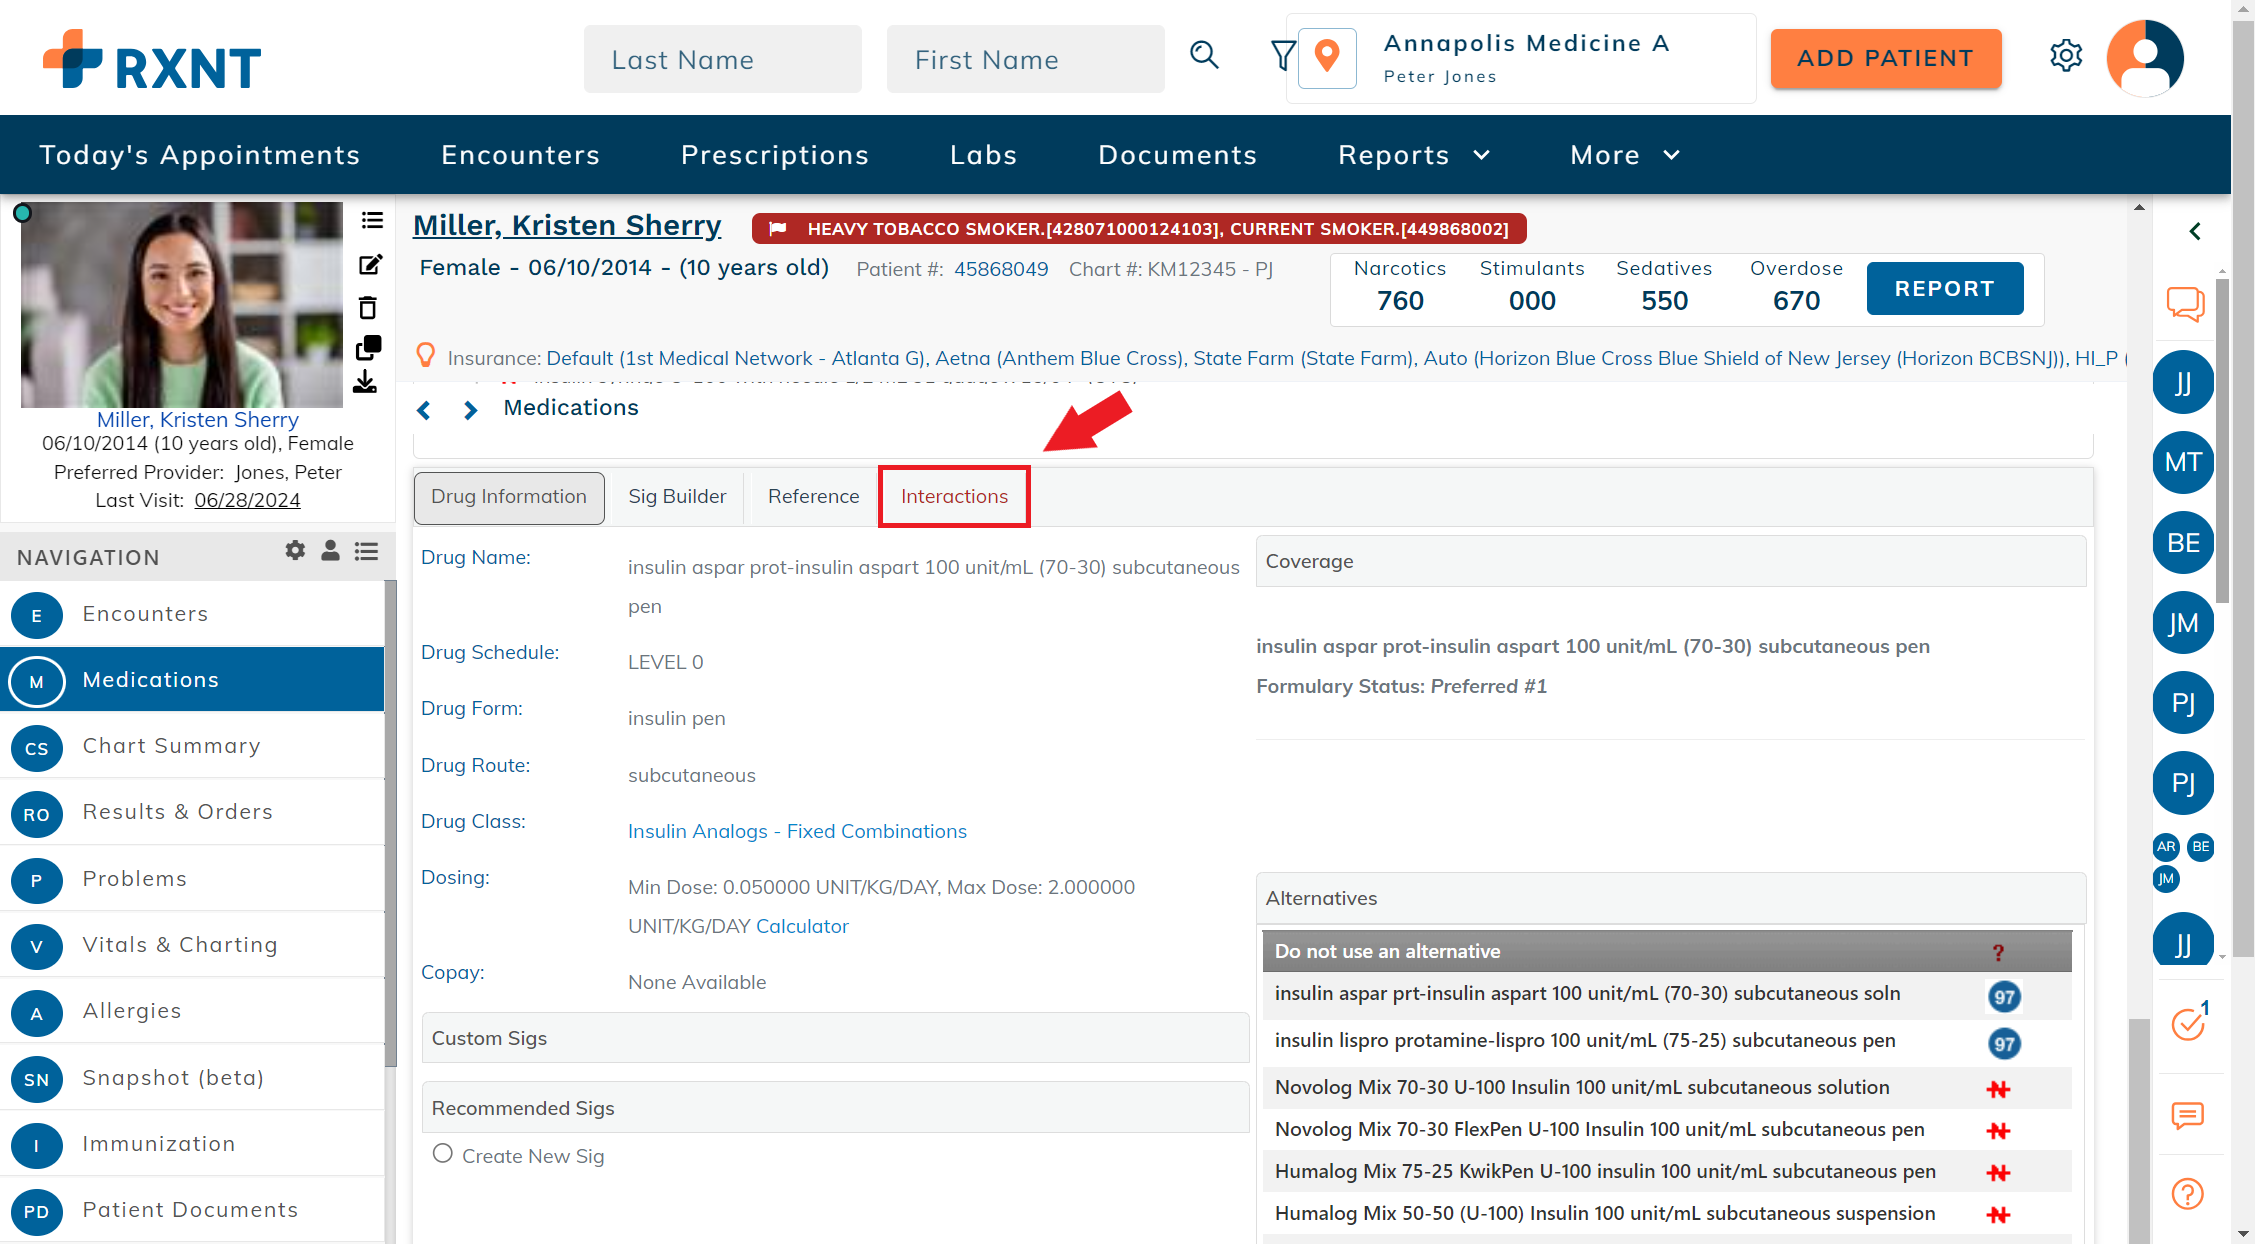Click the copy icon beside patient photo
The width and height of the screenshot is (2255, 1244).
tap(368, 348)
